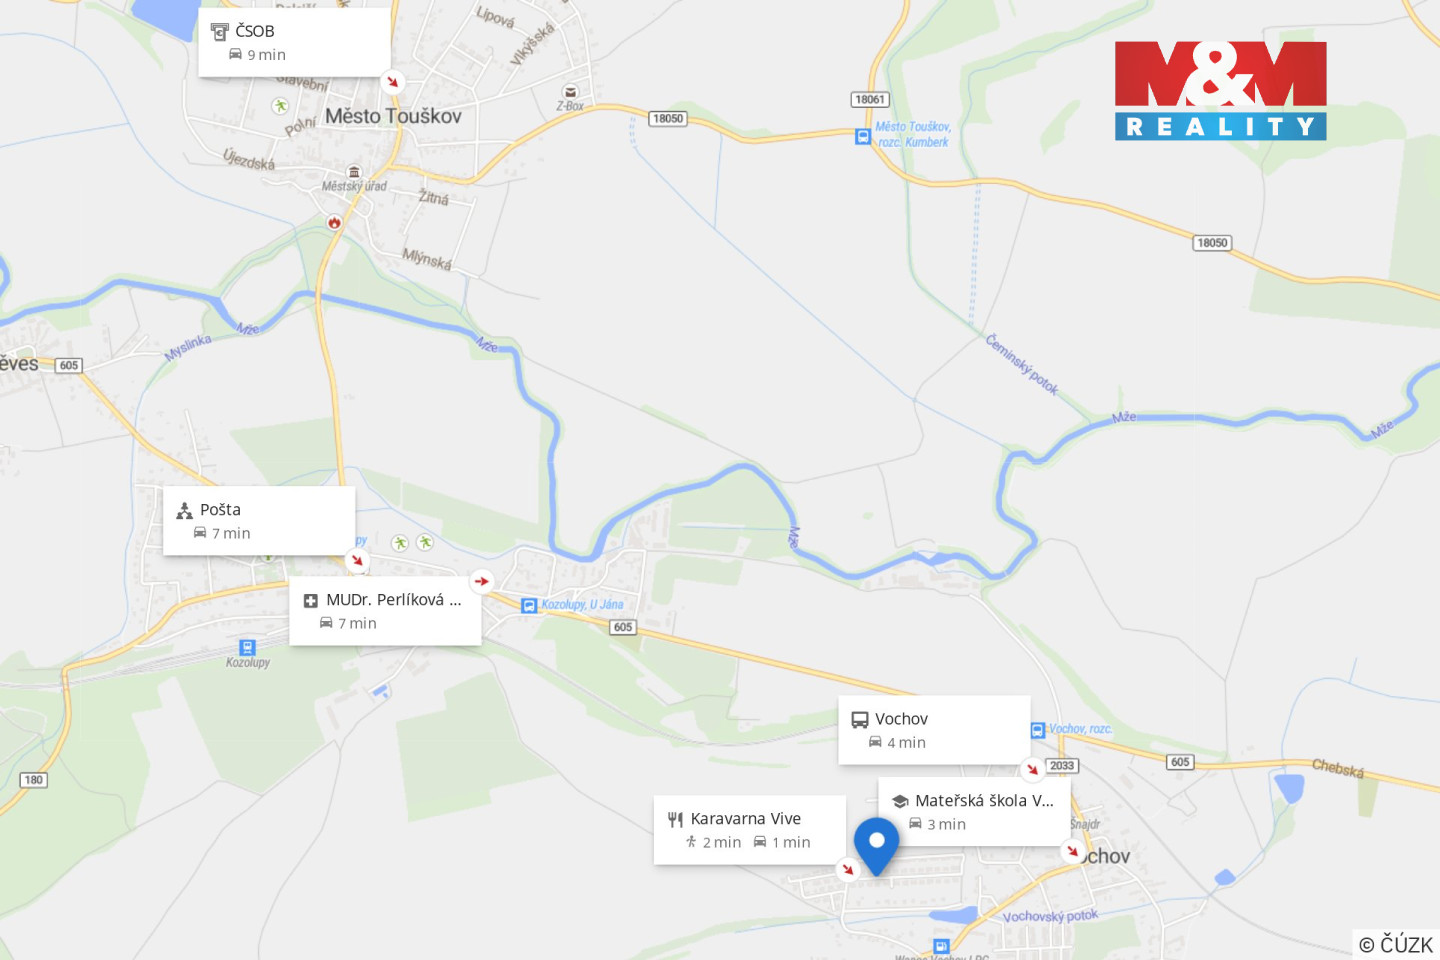This screenshot has width=1440, height=960.
Task: Click the Kozolupy train station icon
Action: pyautogui.click(x=247, y=647)
